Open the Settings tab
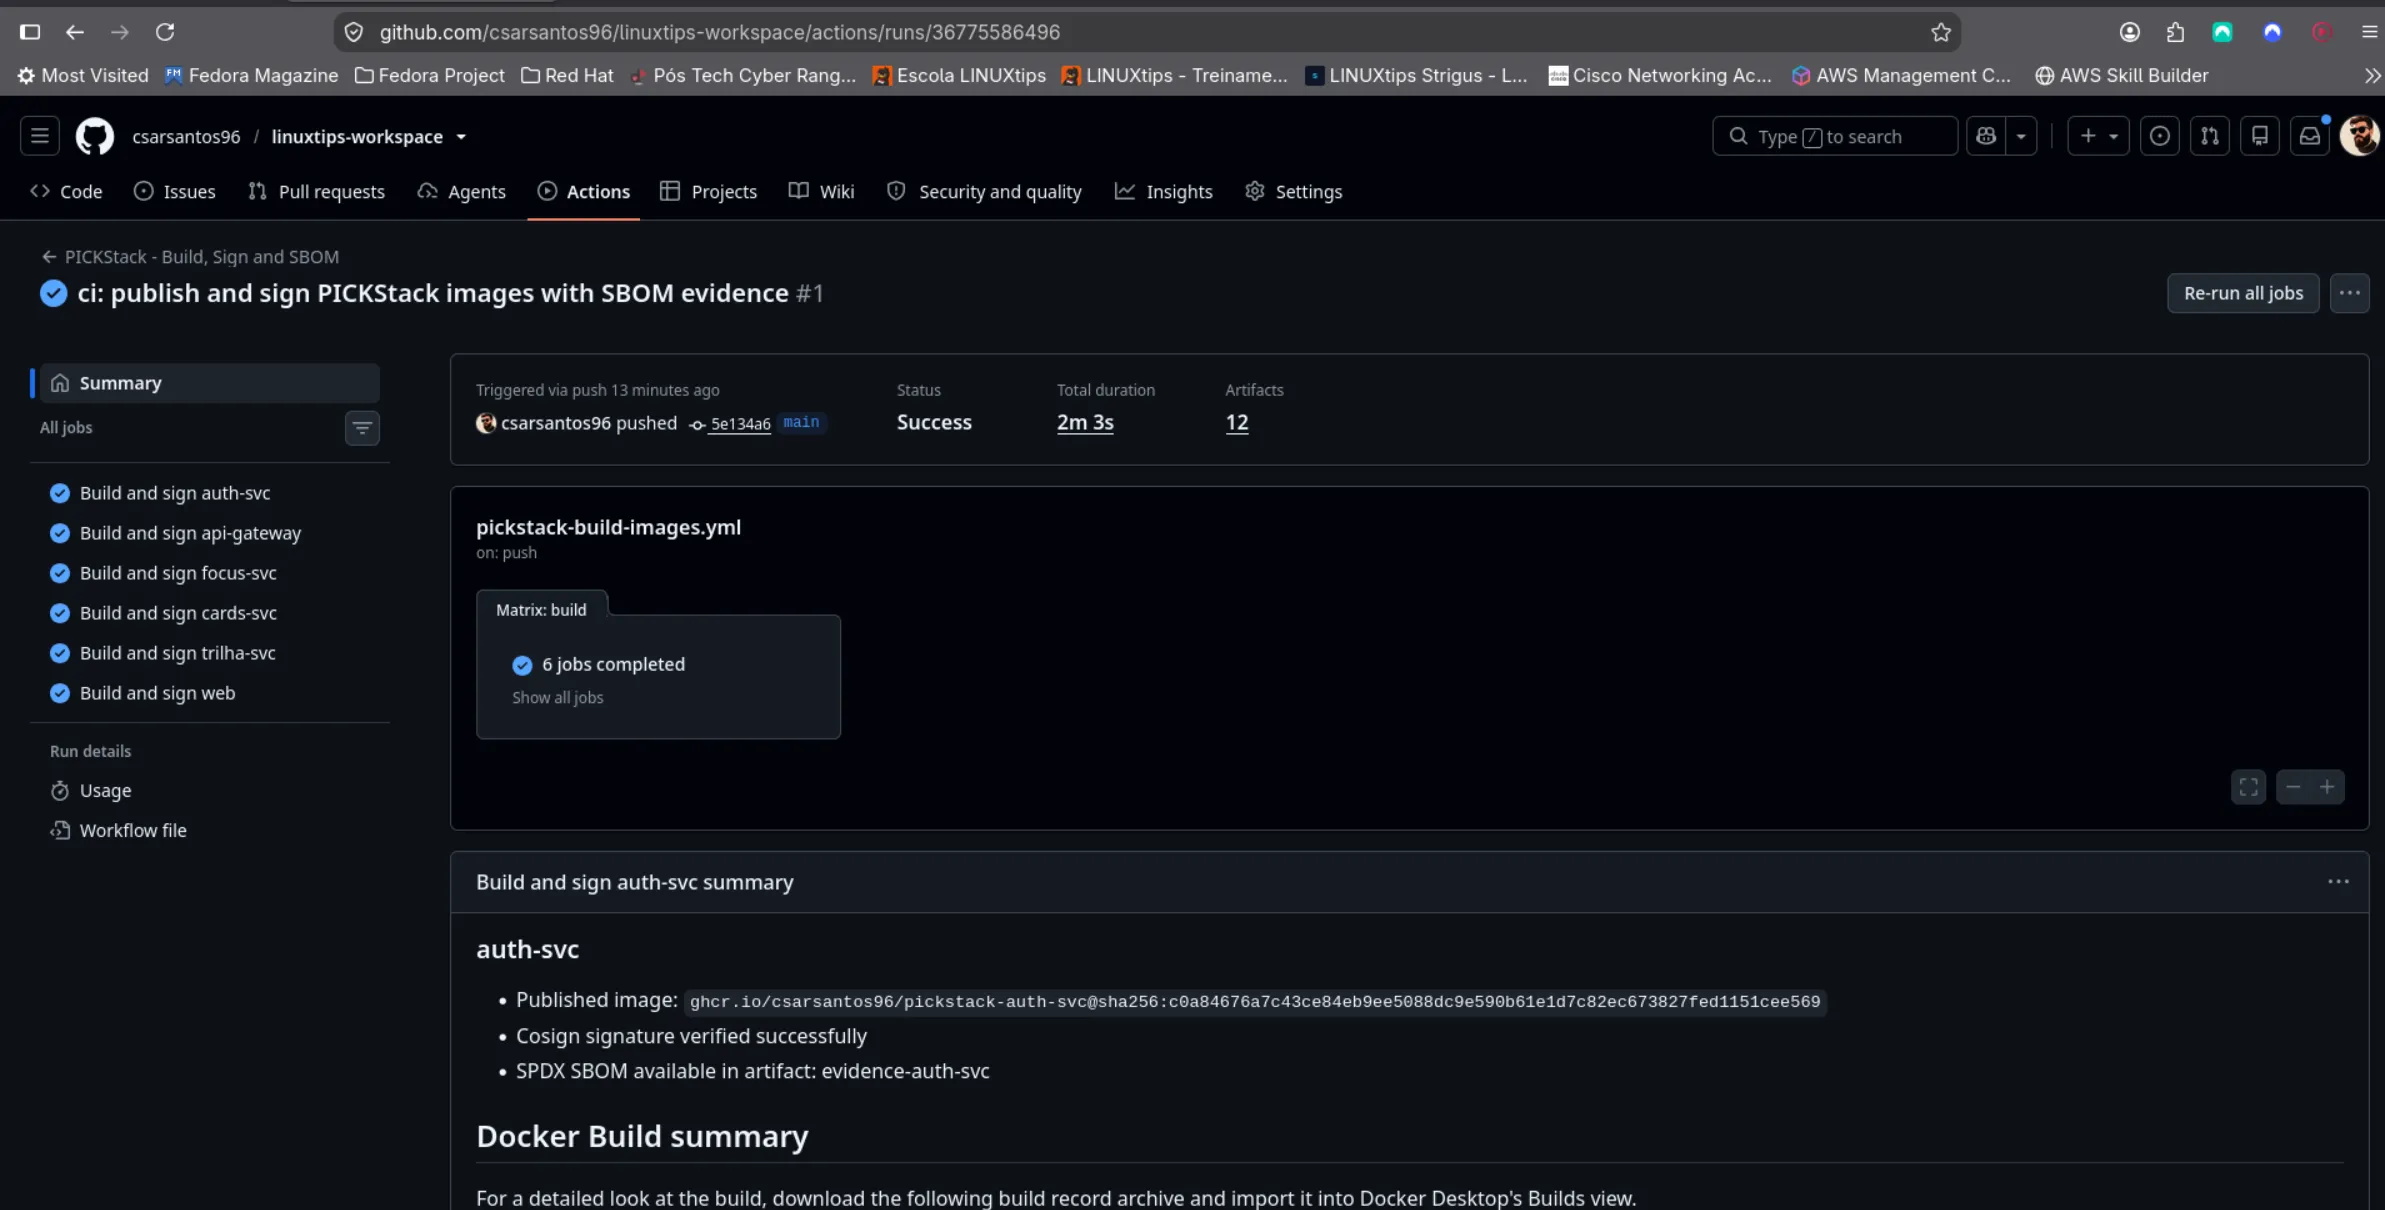Image resolution: width=2385 pixels, height=1210 pixels. tap(1294, 191)
